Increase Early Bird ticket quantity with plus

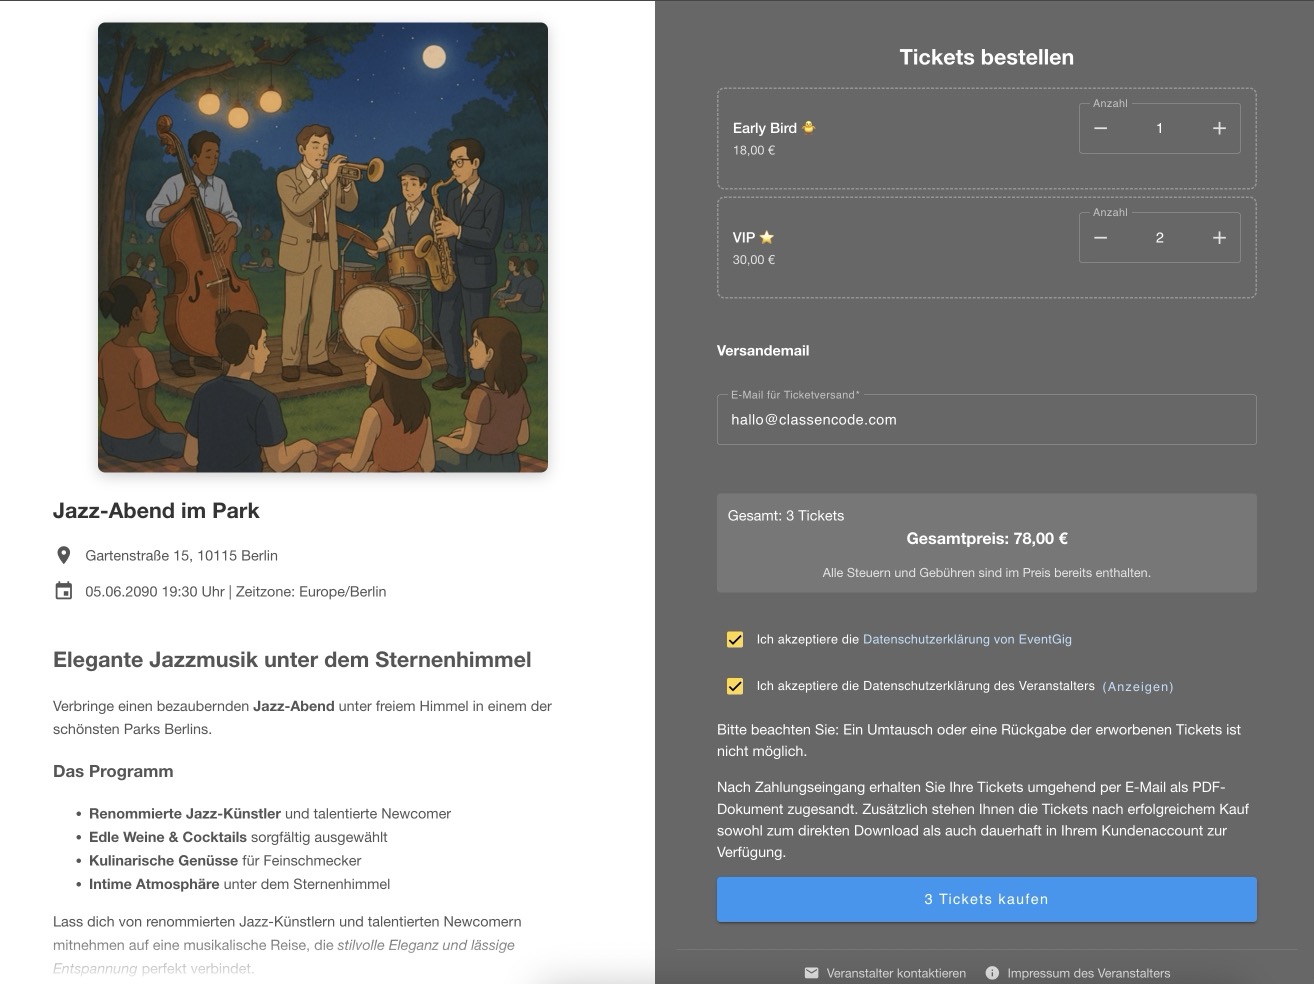[x=1219, y=129]
